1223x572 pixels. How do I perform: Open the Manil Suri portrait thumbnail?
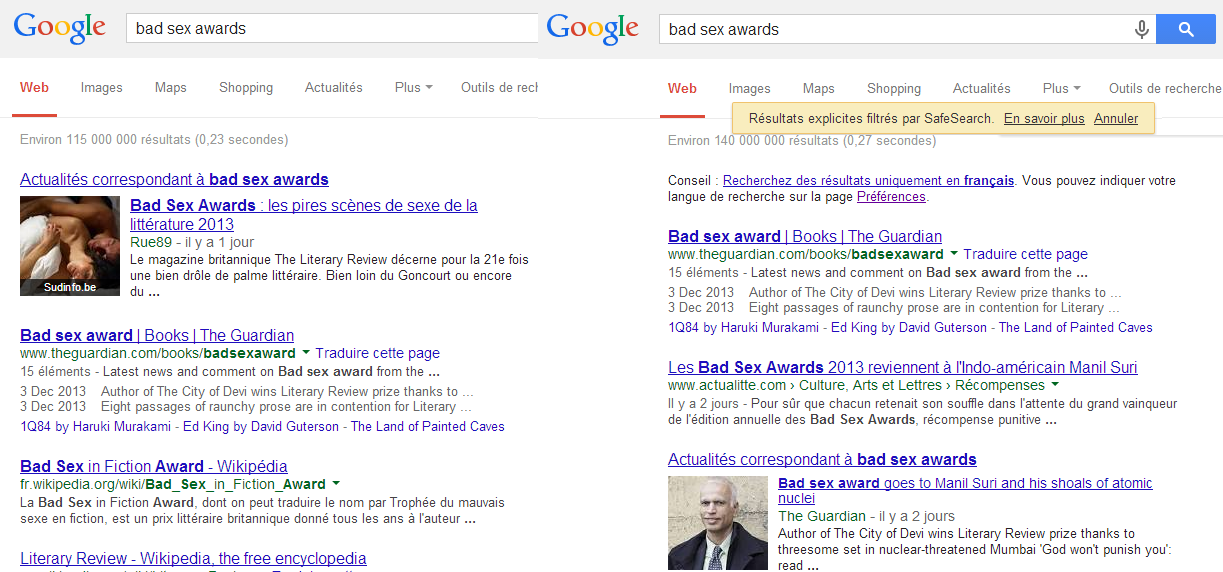coord(717,523)
